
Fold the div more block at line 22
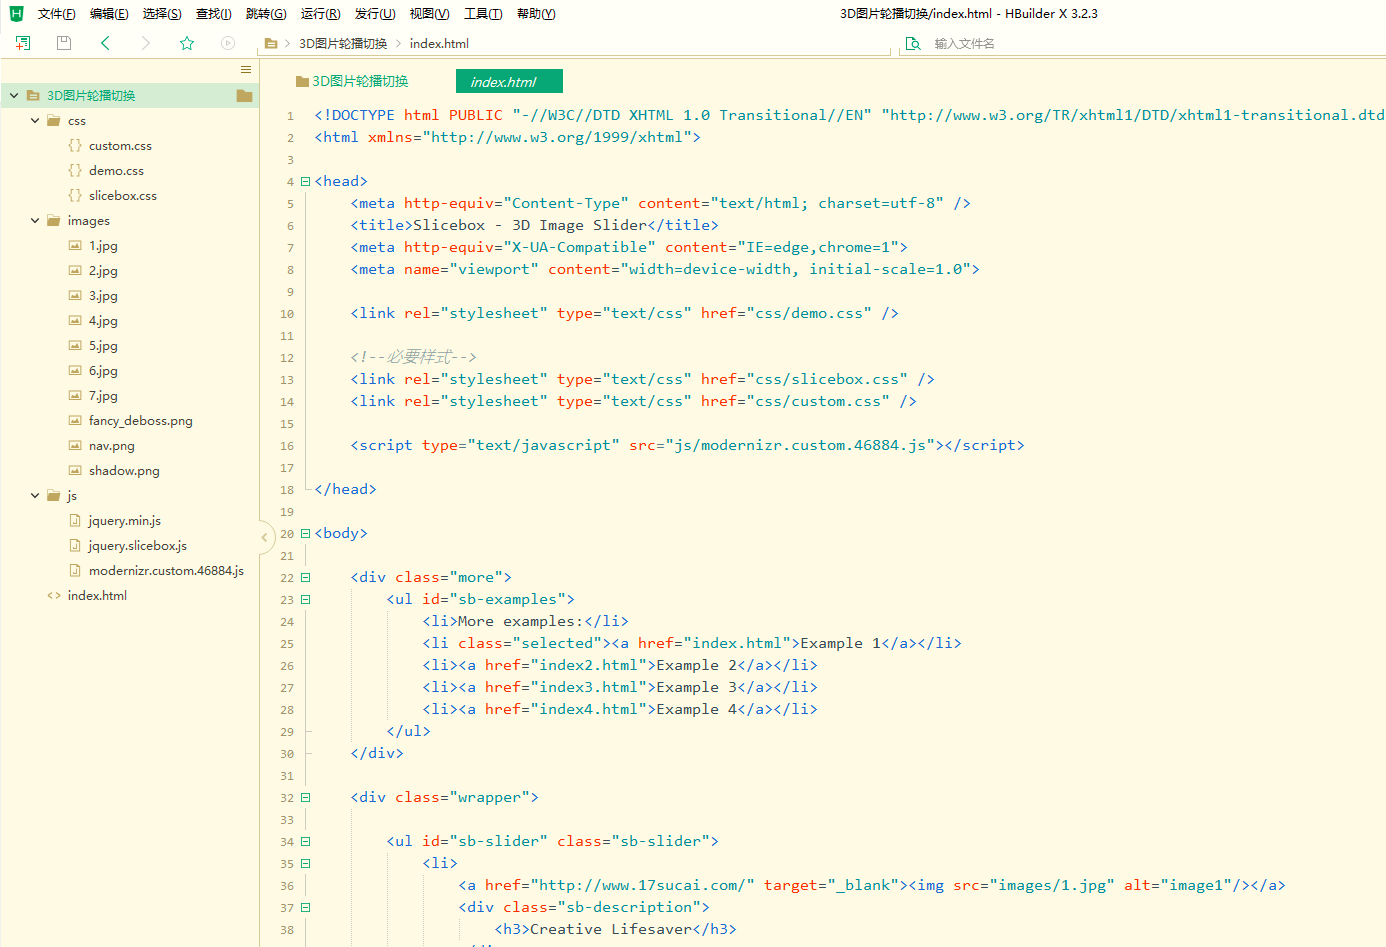point(306,577)
